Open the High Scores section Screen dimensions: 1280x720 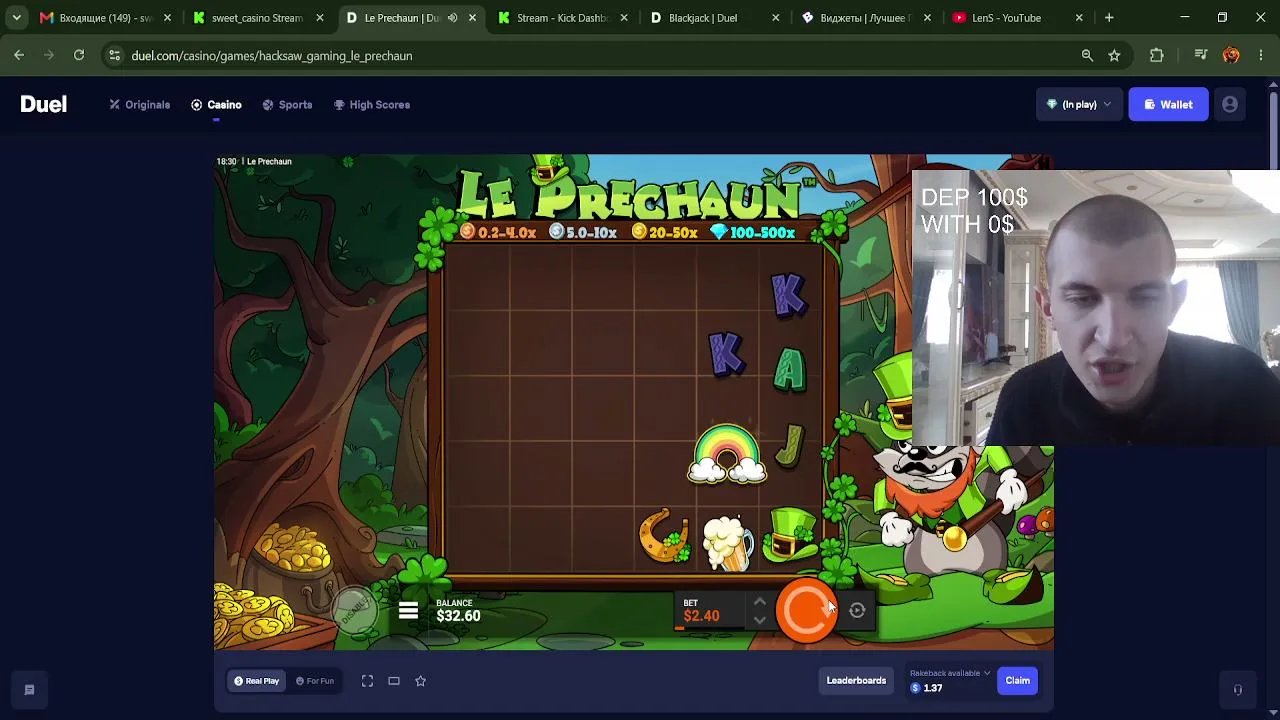pyautogui.click(x=372, y=105)
